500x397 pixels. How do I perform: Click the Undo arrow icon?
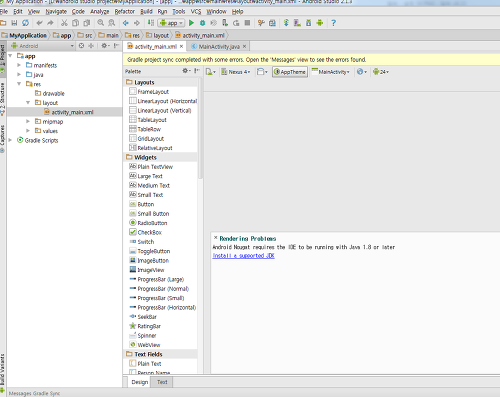click(39, 23)
